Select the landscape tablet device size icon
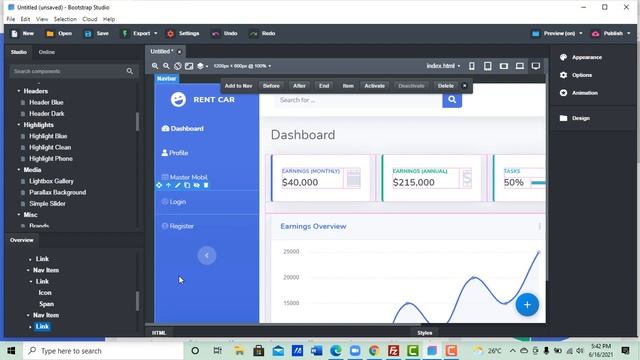640x360 pixels. pos(504,66)
